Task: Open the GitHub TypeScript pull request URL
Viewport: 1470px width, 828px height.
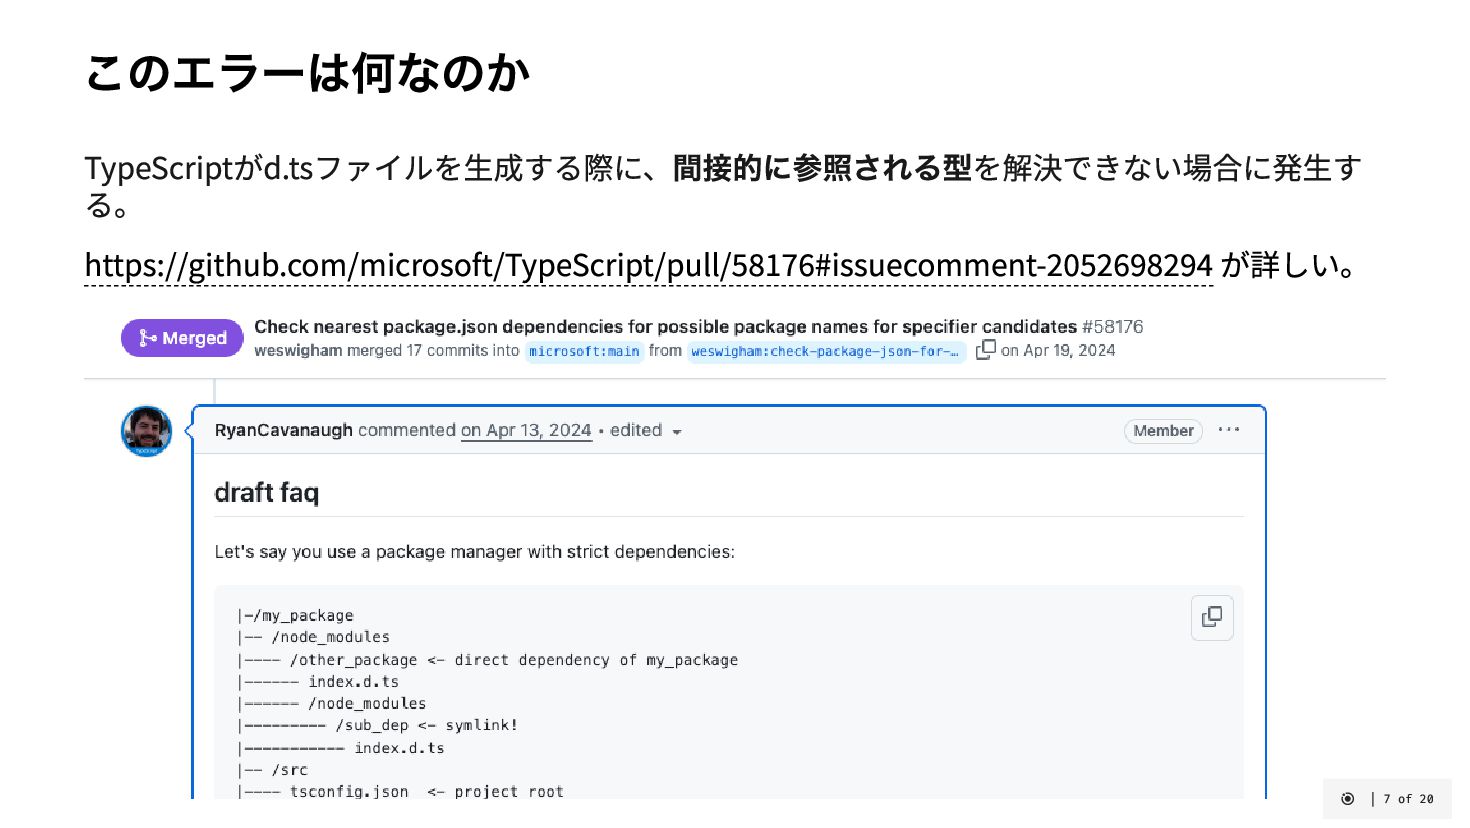Action: click(x=648, y=265)
